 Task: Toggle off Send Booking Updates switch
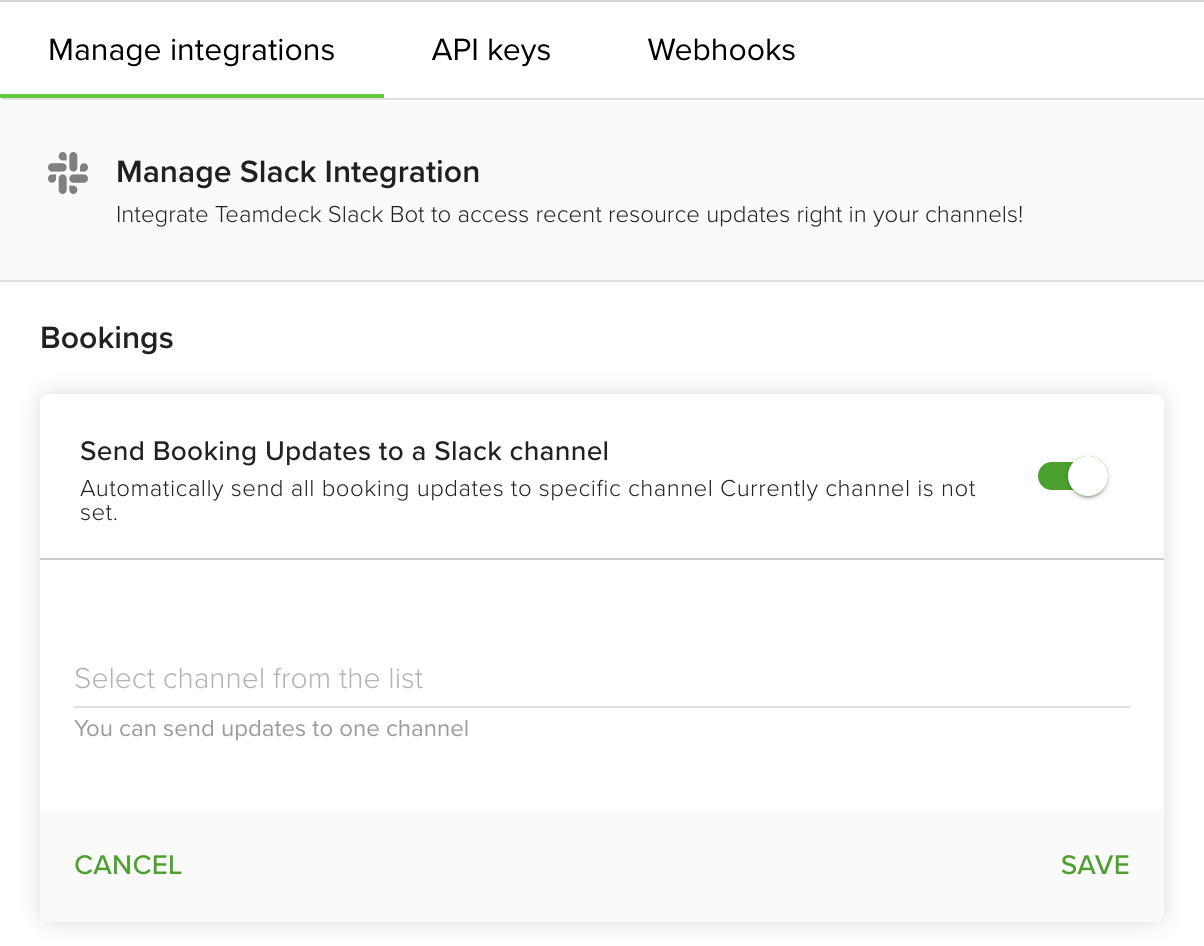pyautogui.click(x=1073, y=476)
